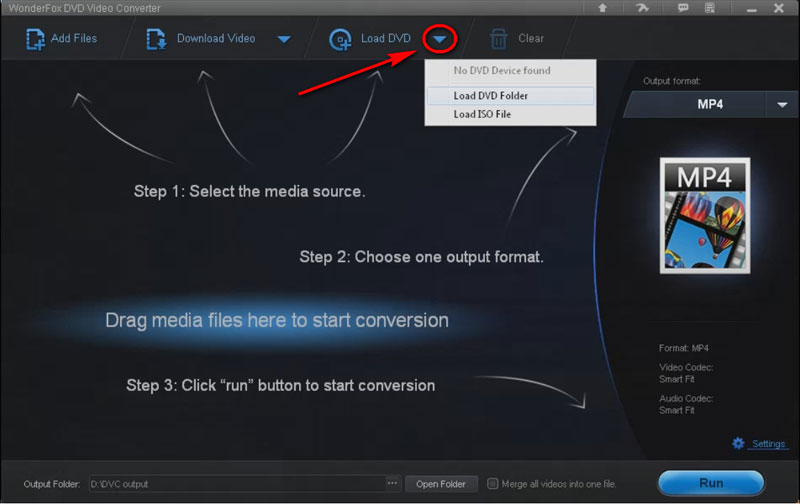Click the Load DVD disc icon
This screenshot has height=504, width=800.
tap(340, 40)
